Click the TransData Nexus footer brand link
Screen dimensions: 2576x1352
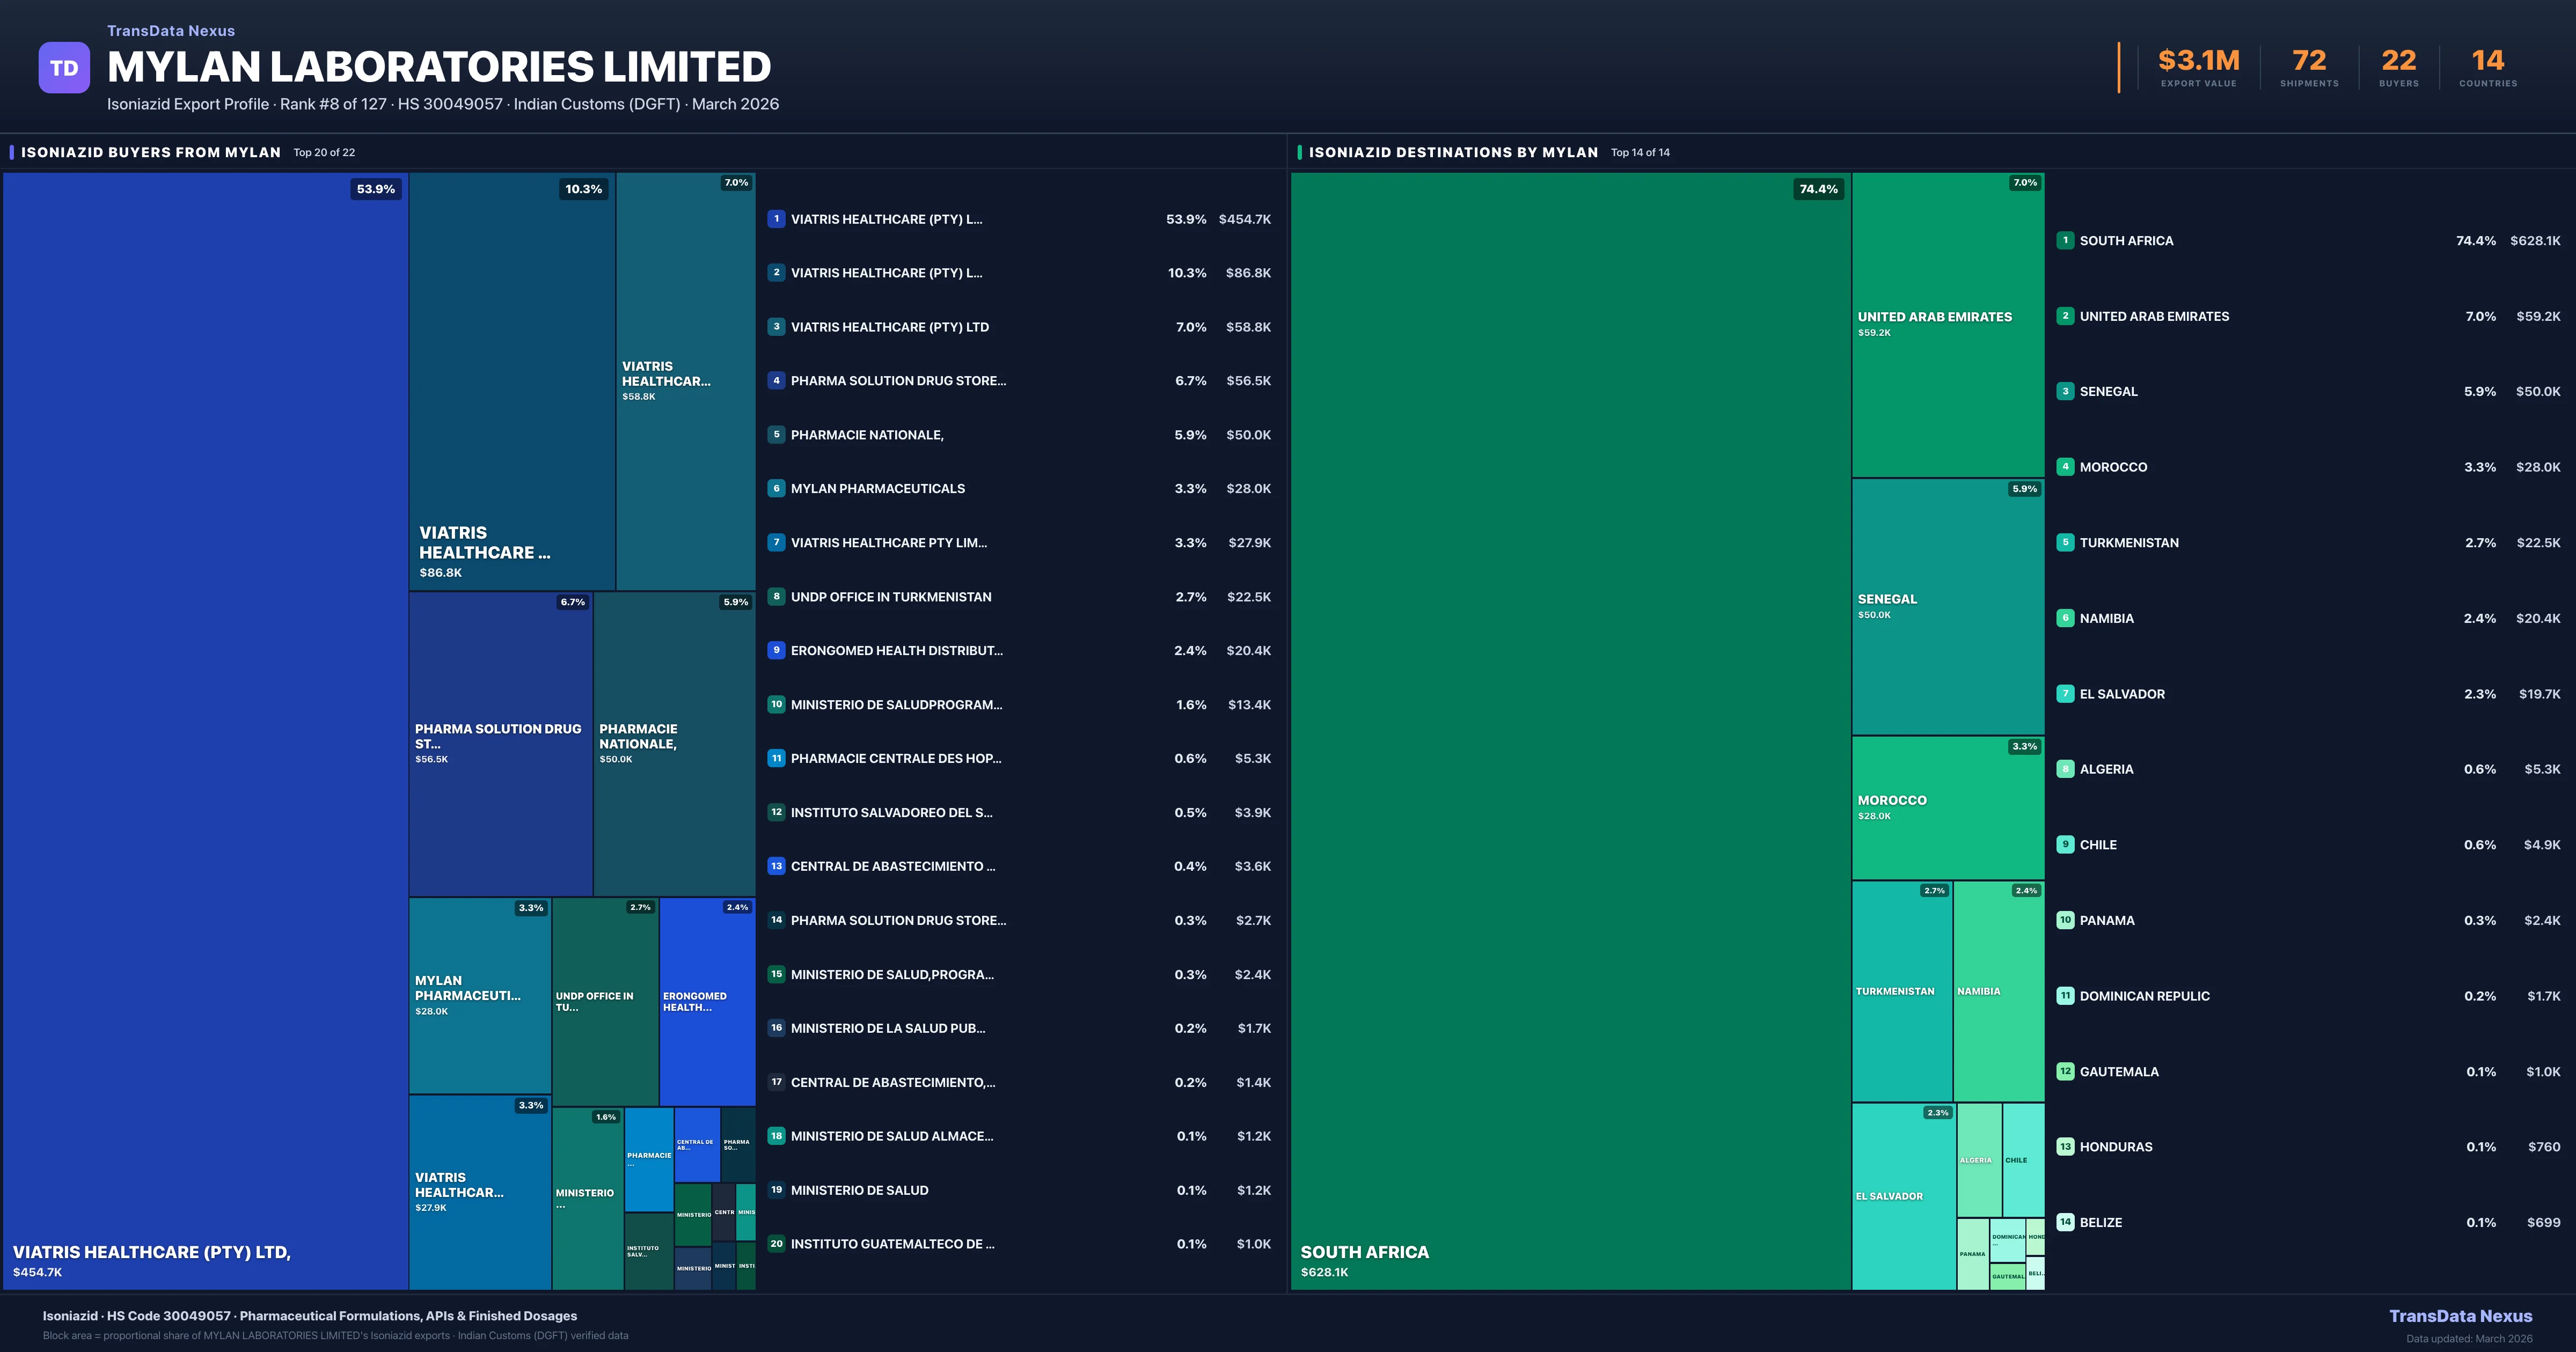(x=2460, y=1316)
